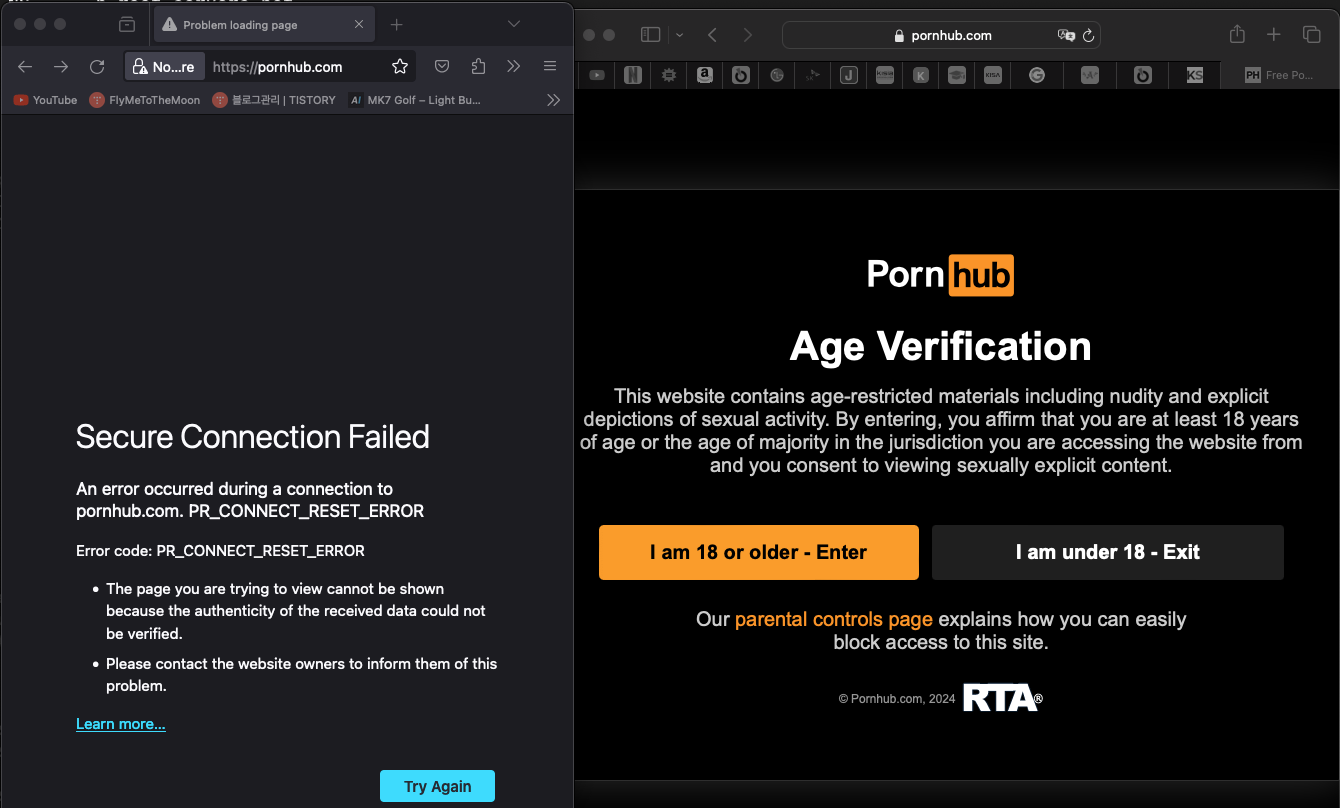The width and height of the screenshot is (1340, 808).
Task: Open the K favorite icon in Safari
Action: click(921, 75)
